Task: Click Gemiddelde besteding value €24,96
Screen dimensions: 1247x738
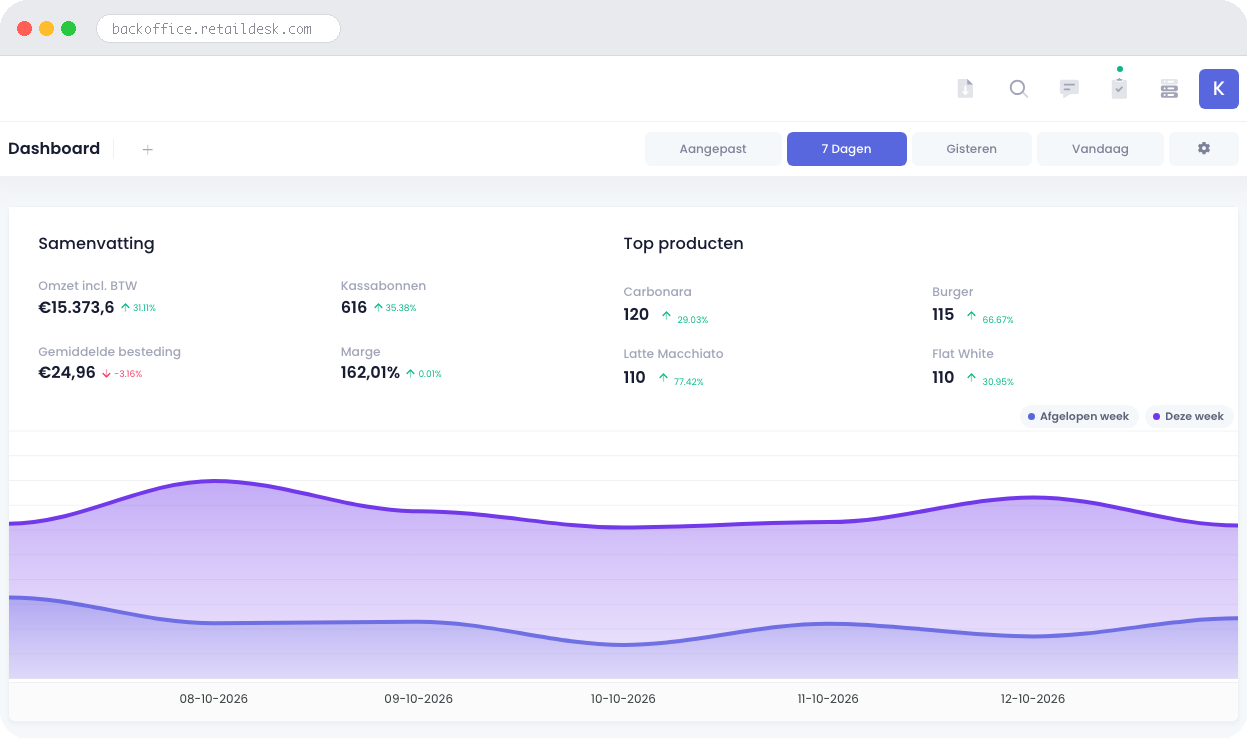Action: 67,373
